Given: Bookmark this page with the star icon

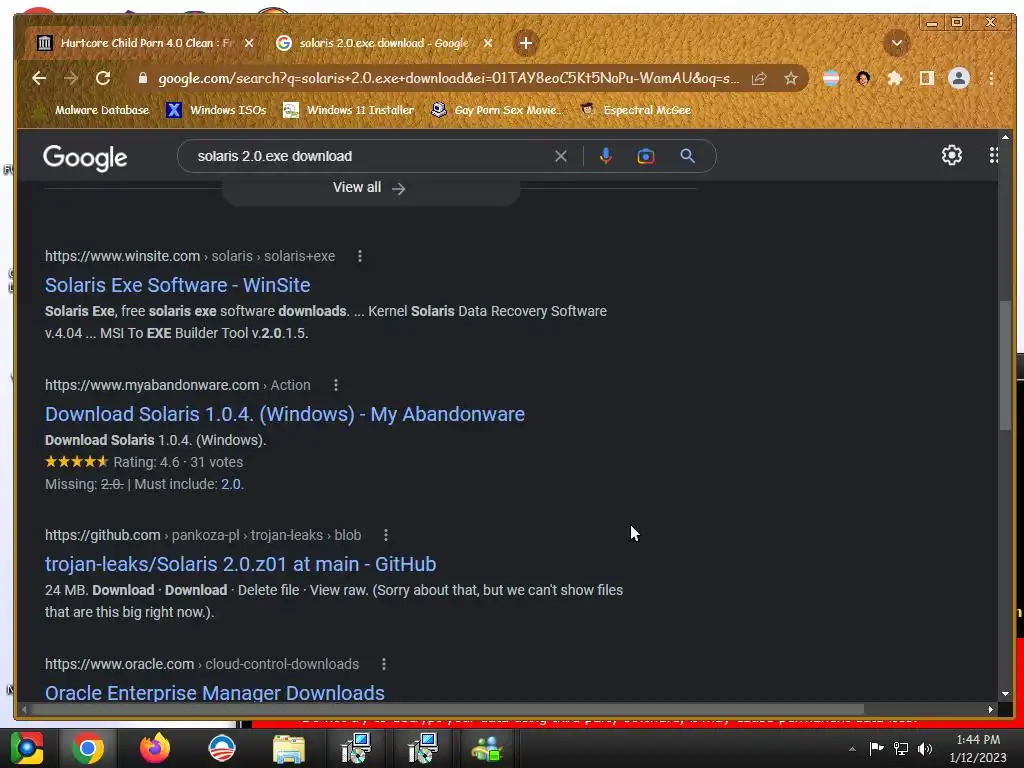Looking at the screenshot, I should point(791,78).
